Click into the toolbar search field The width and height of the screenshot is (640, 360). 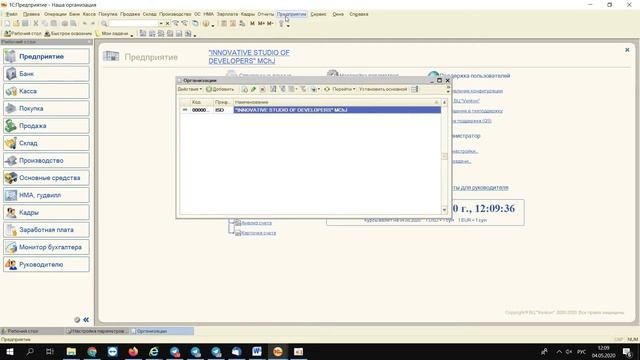[133, 24]
